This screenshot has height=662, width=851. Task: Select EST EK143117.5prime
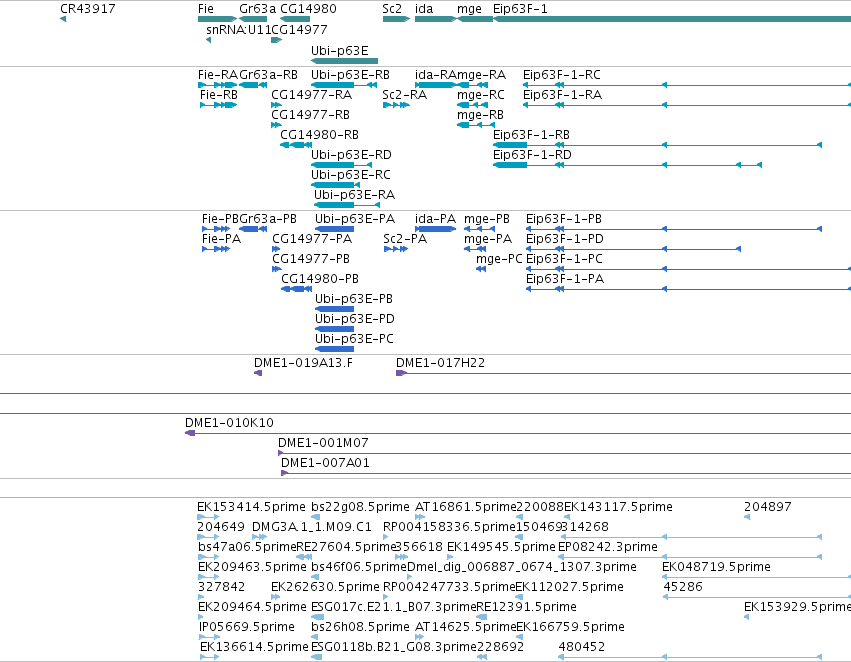618,507
